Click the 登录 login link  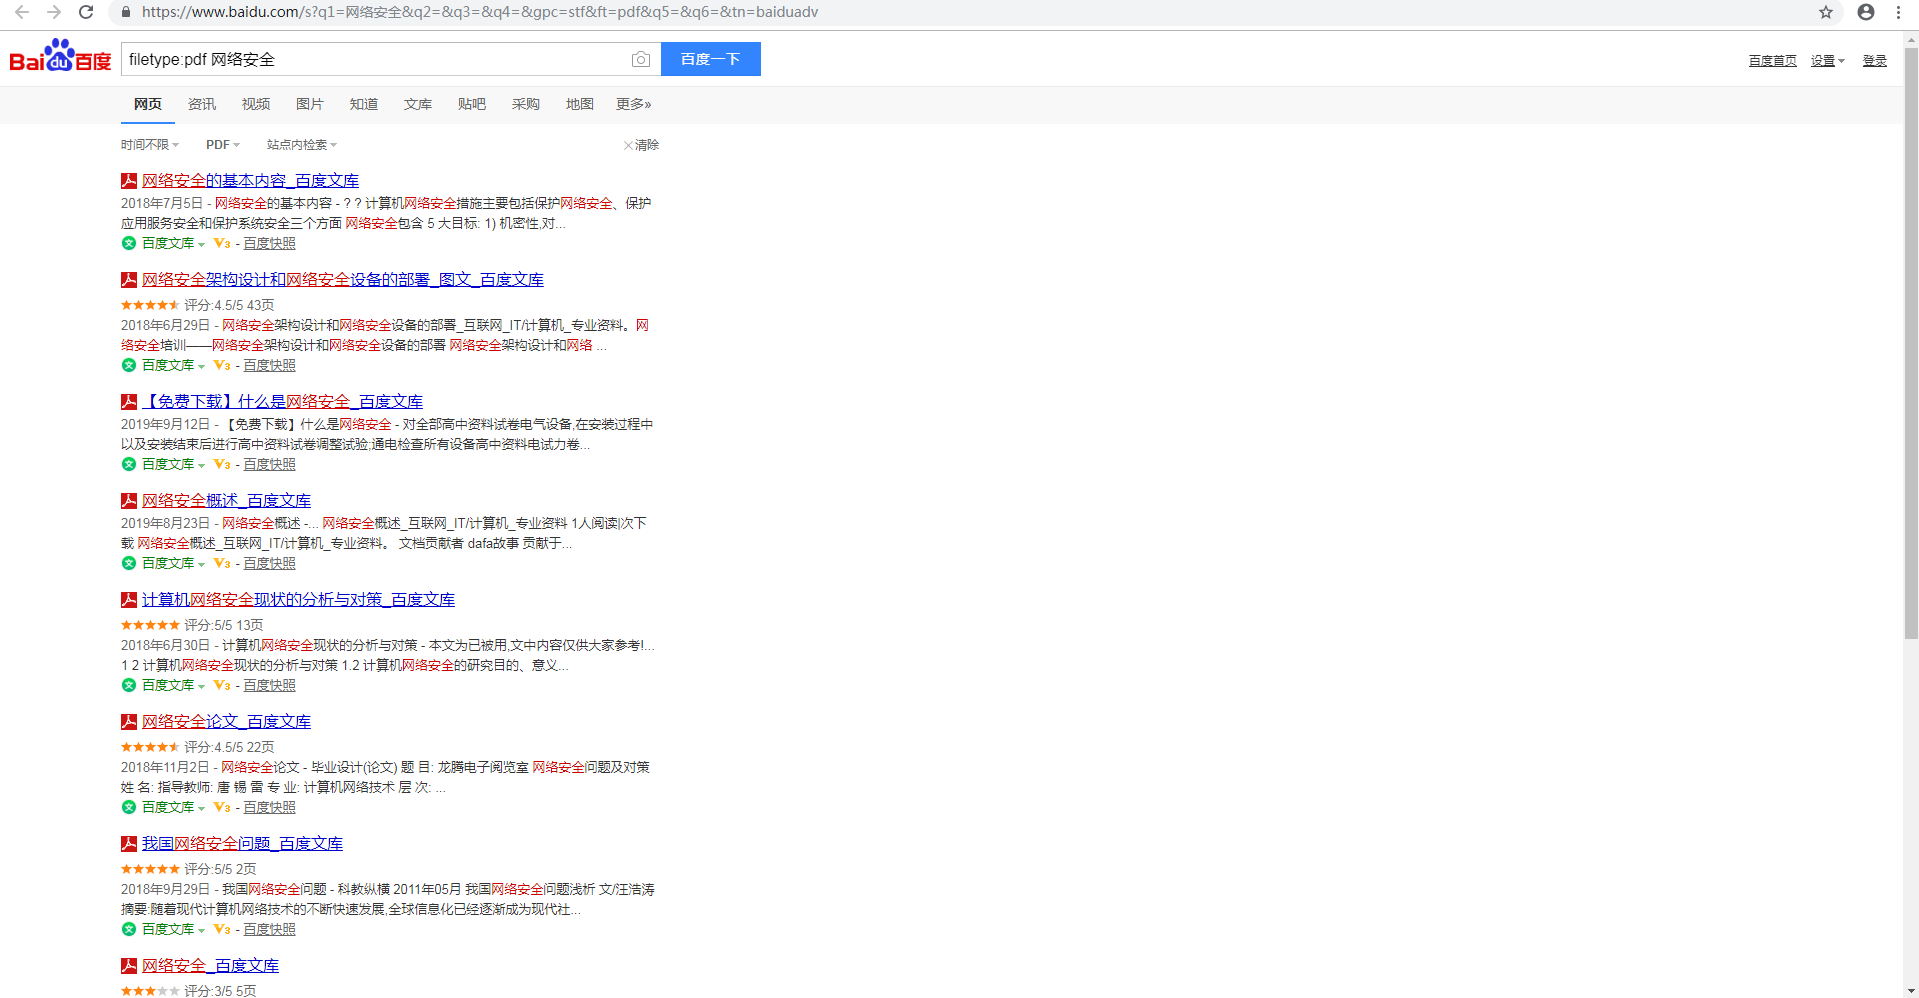coord(1875,61)
